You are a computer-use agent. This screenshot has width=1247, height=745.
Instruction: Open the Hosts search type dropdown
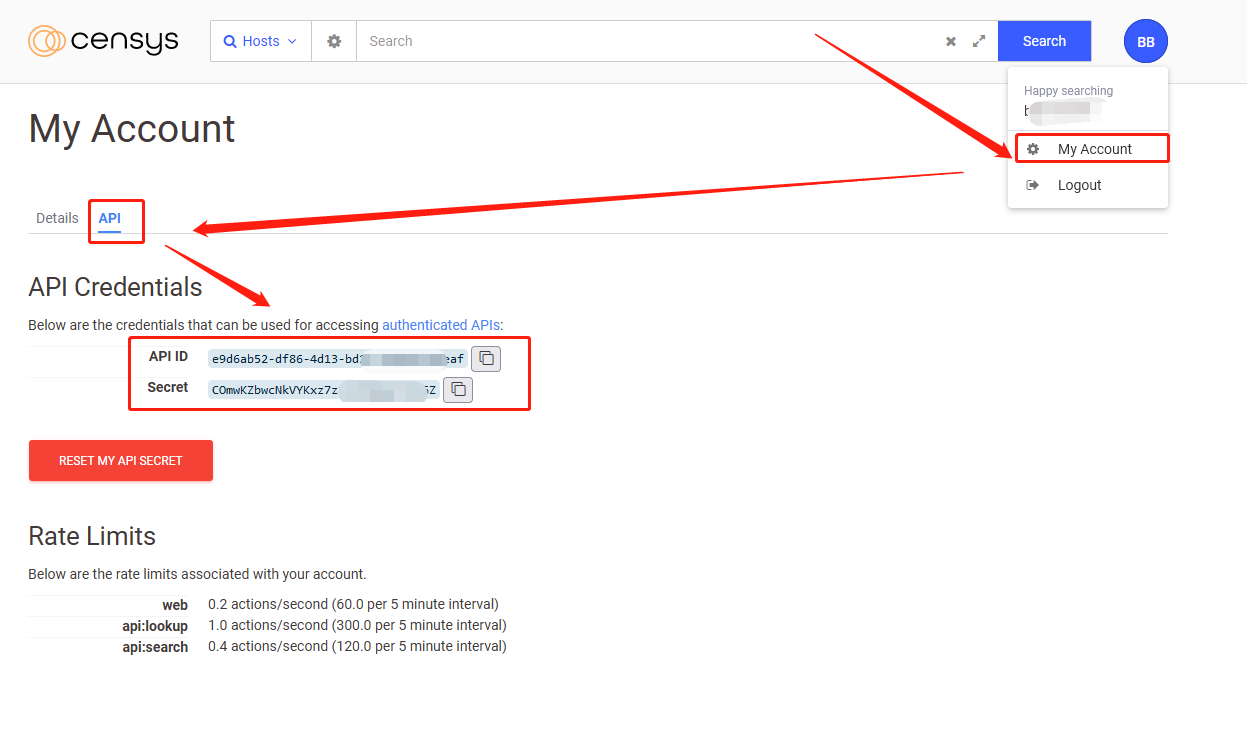coord(260,41)
